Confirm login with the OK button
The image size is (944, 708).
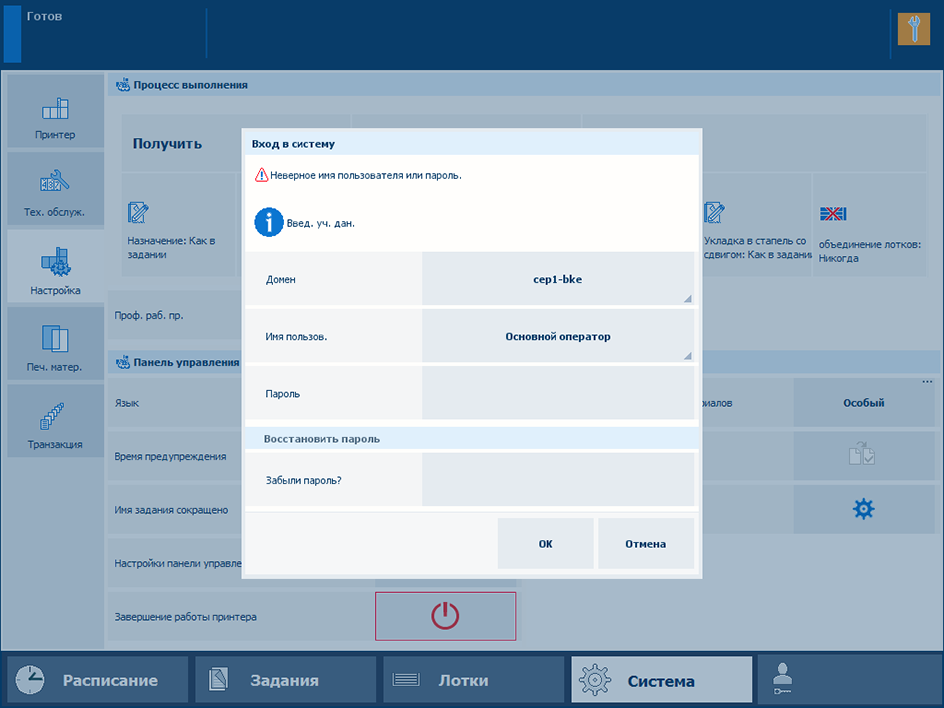545,544
